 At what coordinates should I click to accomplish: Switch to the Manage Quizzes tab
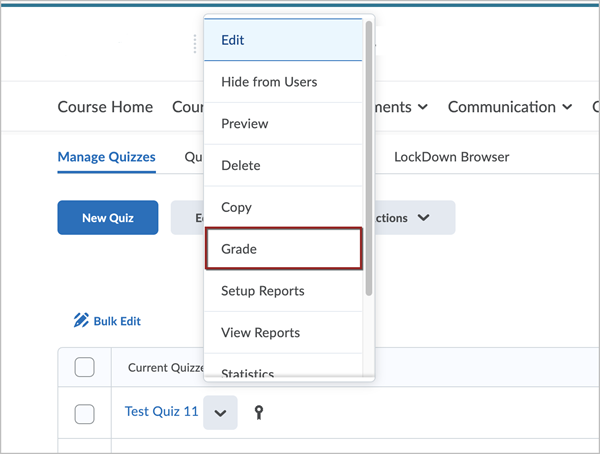click(106, 157)
